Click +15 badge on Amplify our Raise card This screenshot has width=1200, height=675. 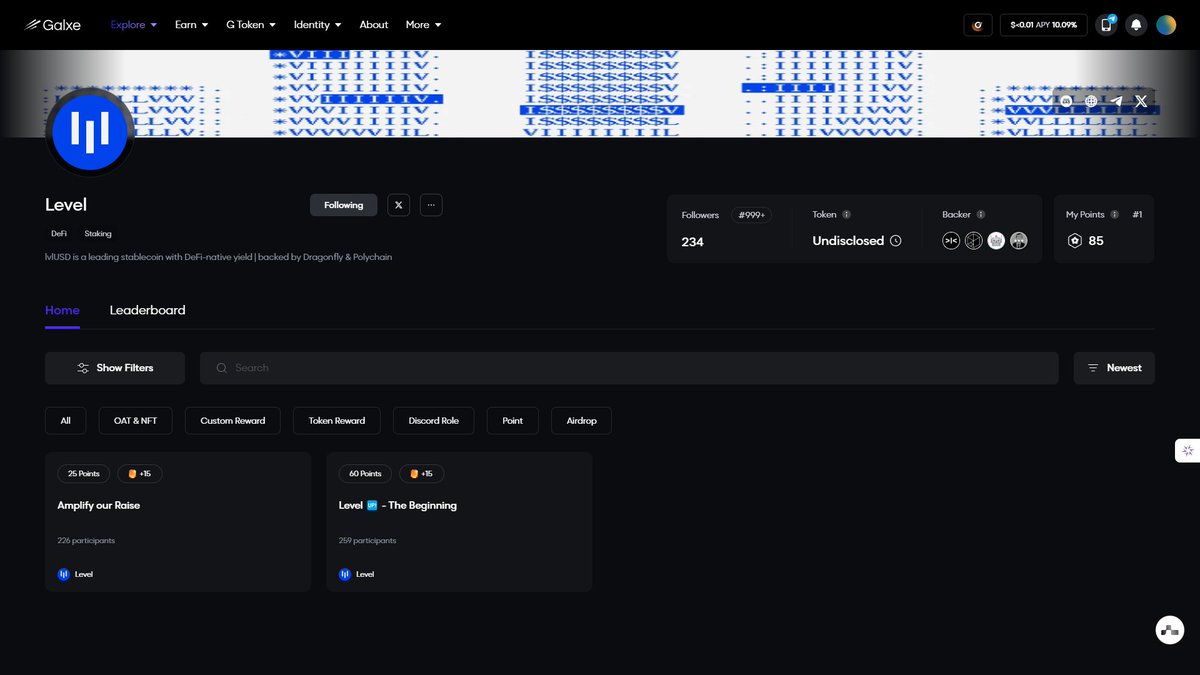point(140,474)
